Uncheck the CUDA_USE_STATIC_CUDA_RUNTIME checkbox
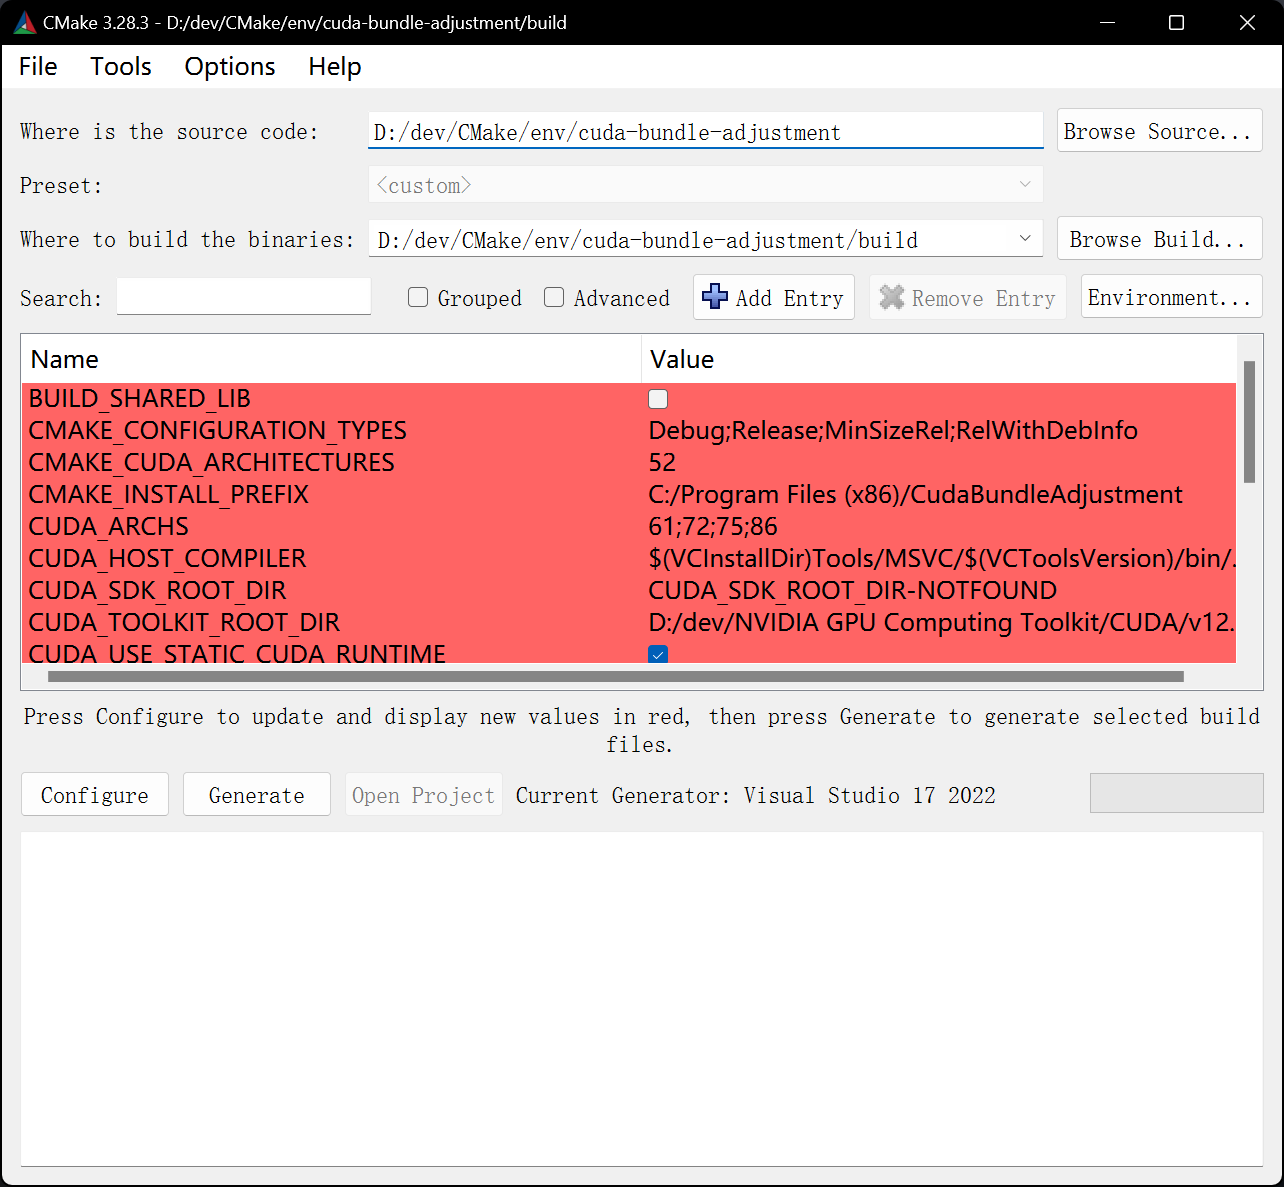 pyautogui.click(x=658, y=654)
